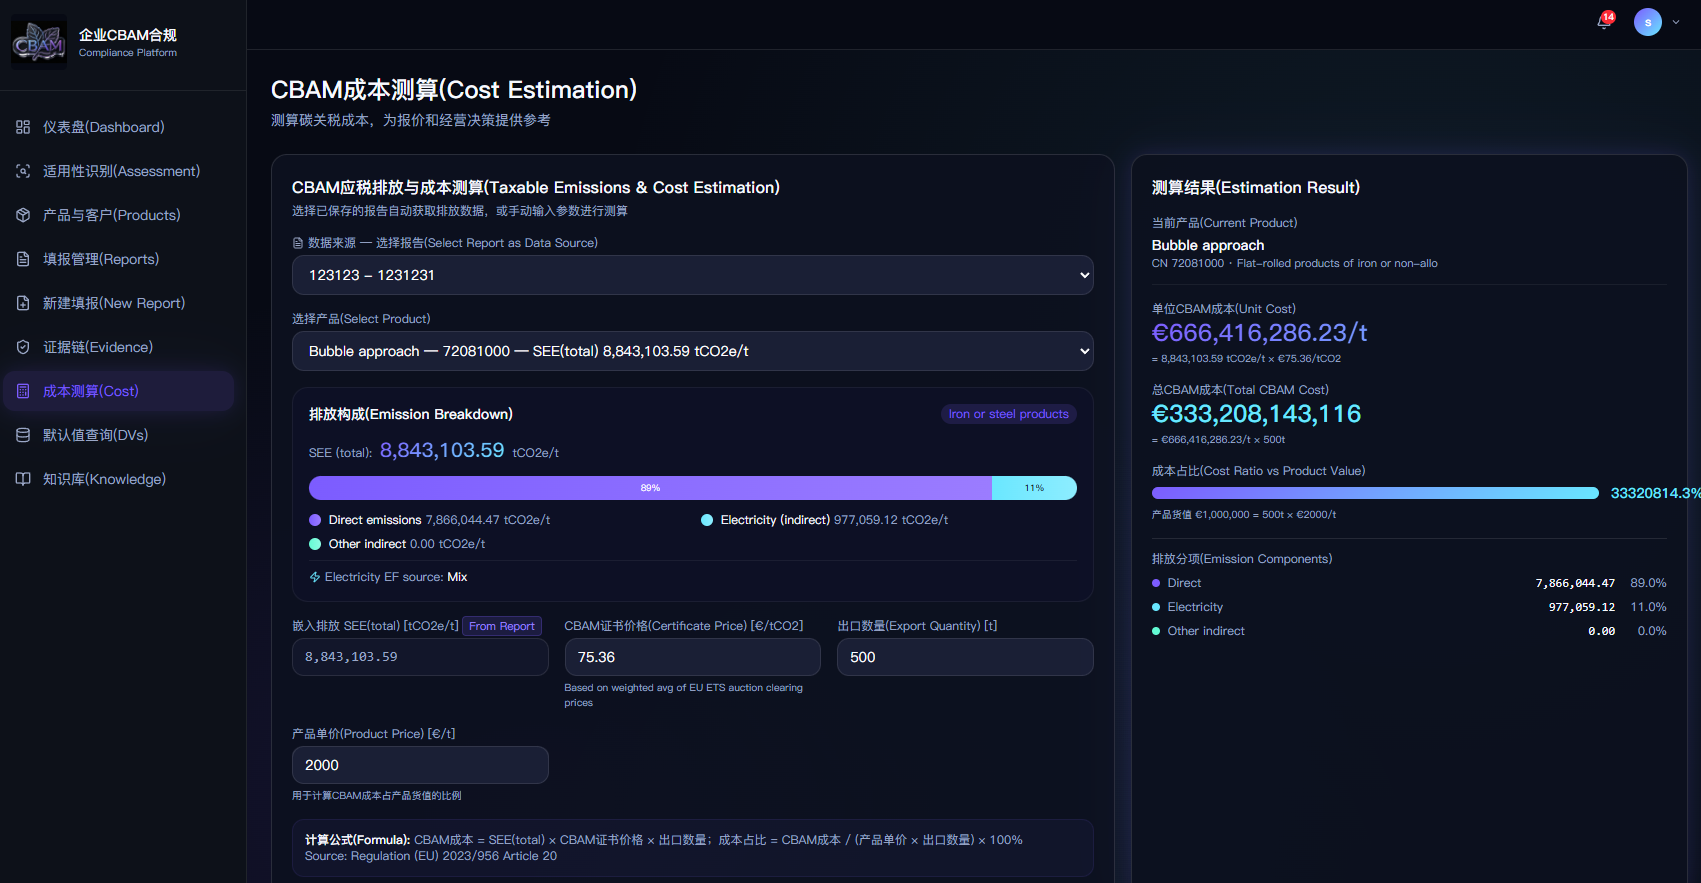Image resolution: width=1701 pixels, height=883 pixels.
Task: Open the Bubble approach product dropdown
Action: [692, 351]
